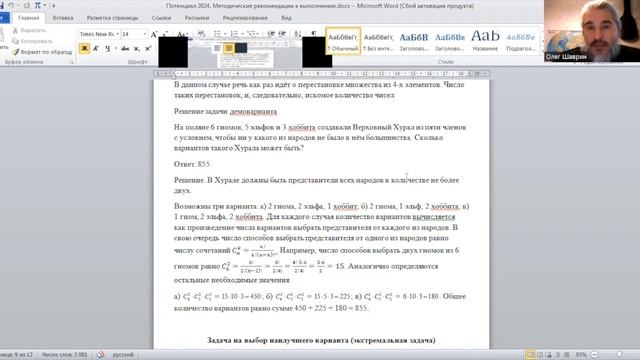Click the text Ответ: 855 in document
Screen dimensions: 640x360
pos(192,164)
